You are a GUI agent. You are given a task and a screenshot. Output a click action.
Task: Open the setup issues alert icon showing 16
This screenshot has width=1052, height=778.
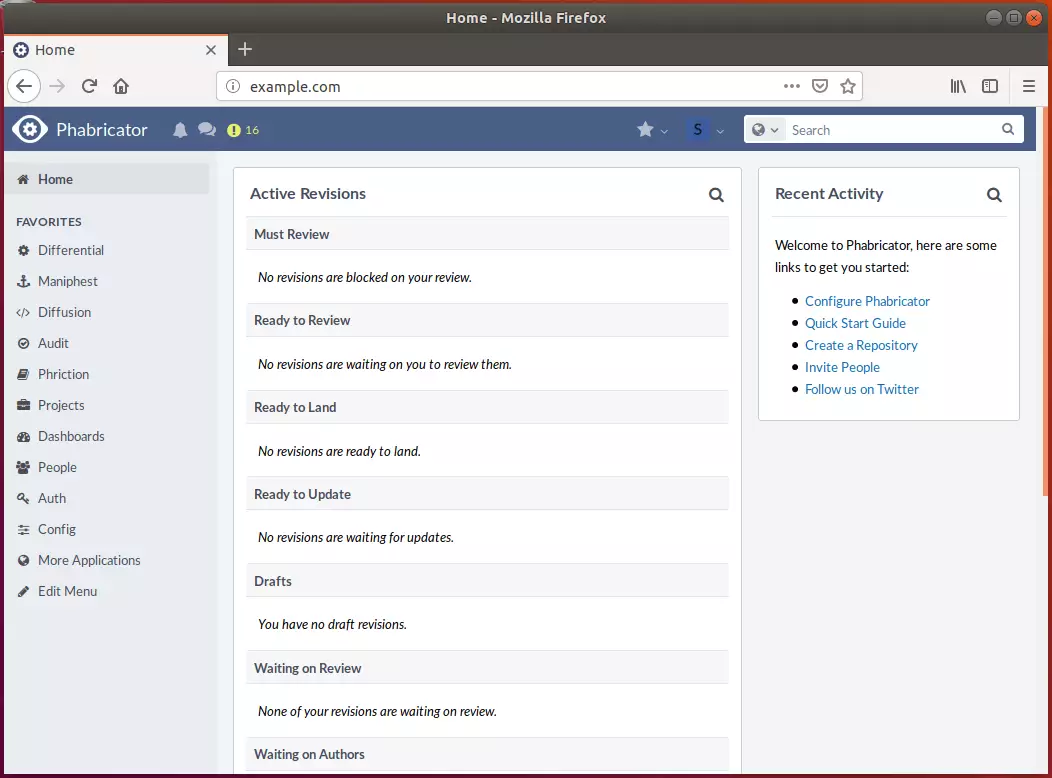tap(243, 130)
